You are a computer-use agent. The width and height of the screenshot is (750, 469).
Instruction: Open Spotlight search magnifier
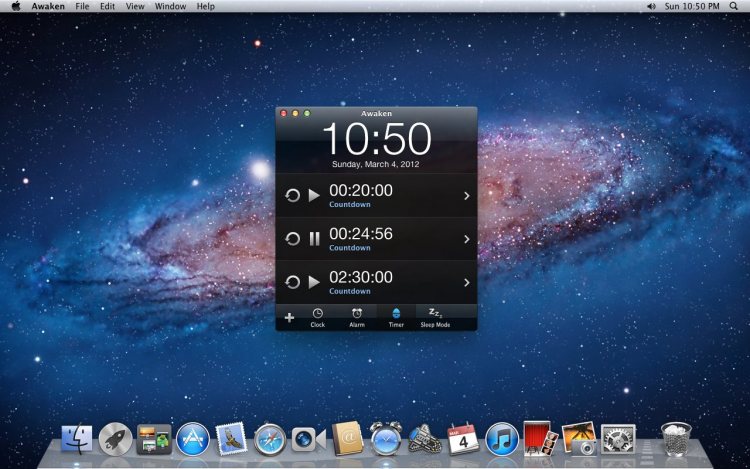point(734,6)
